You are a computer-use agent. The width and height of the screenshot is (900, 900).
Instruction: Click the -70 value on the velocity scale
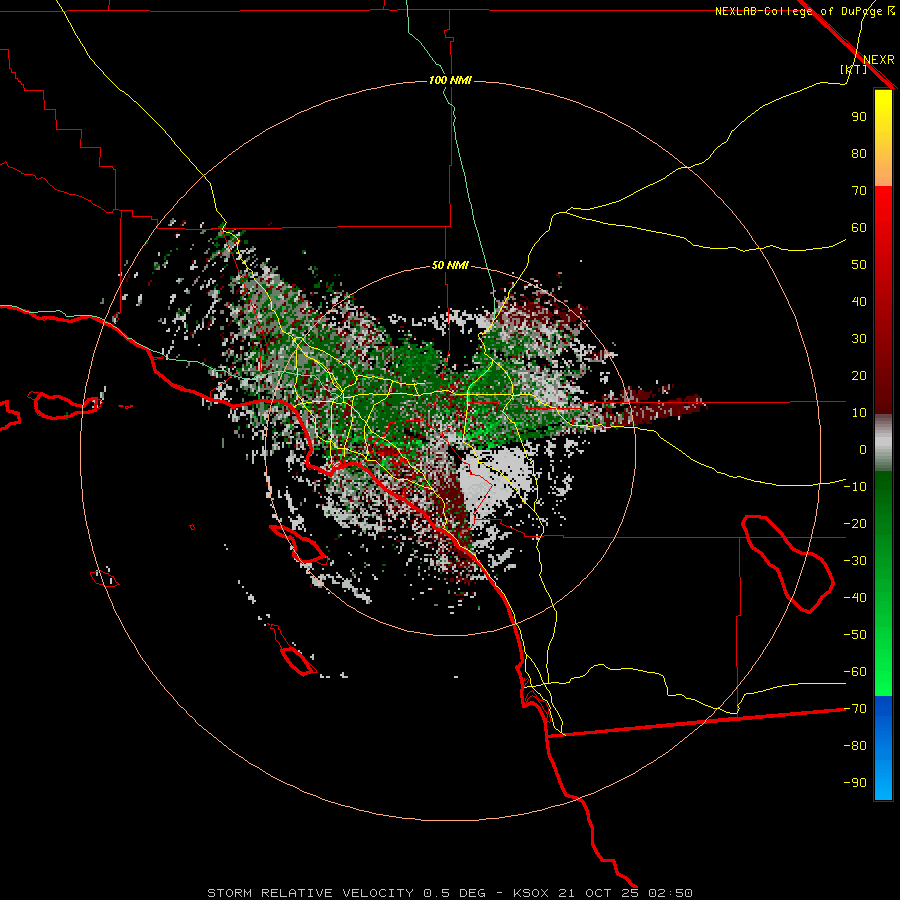click(855, 709)
